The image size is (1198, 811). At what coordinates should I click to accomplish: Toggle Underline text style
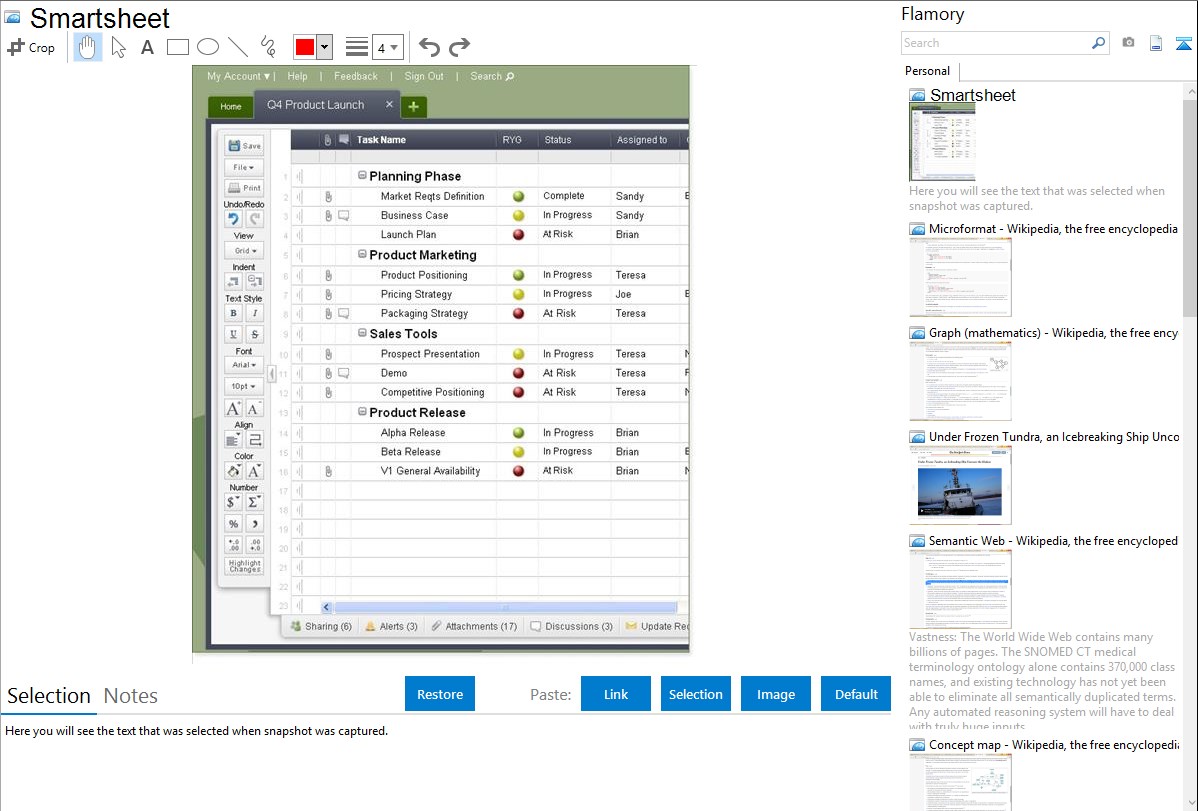(234, 334)
